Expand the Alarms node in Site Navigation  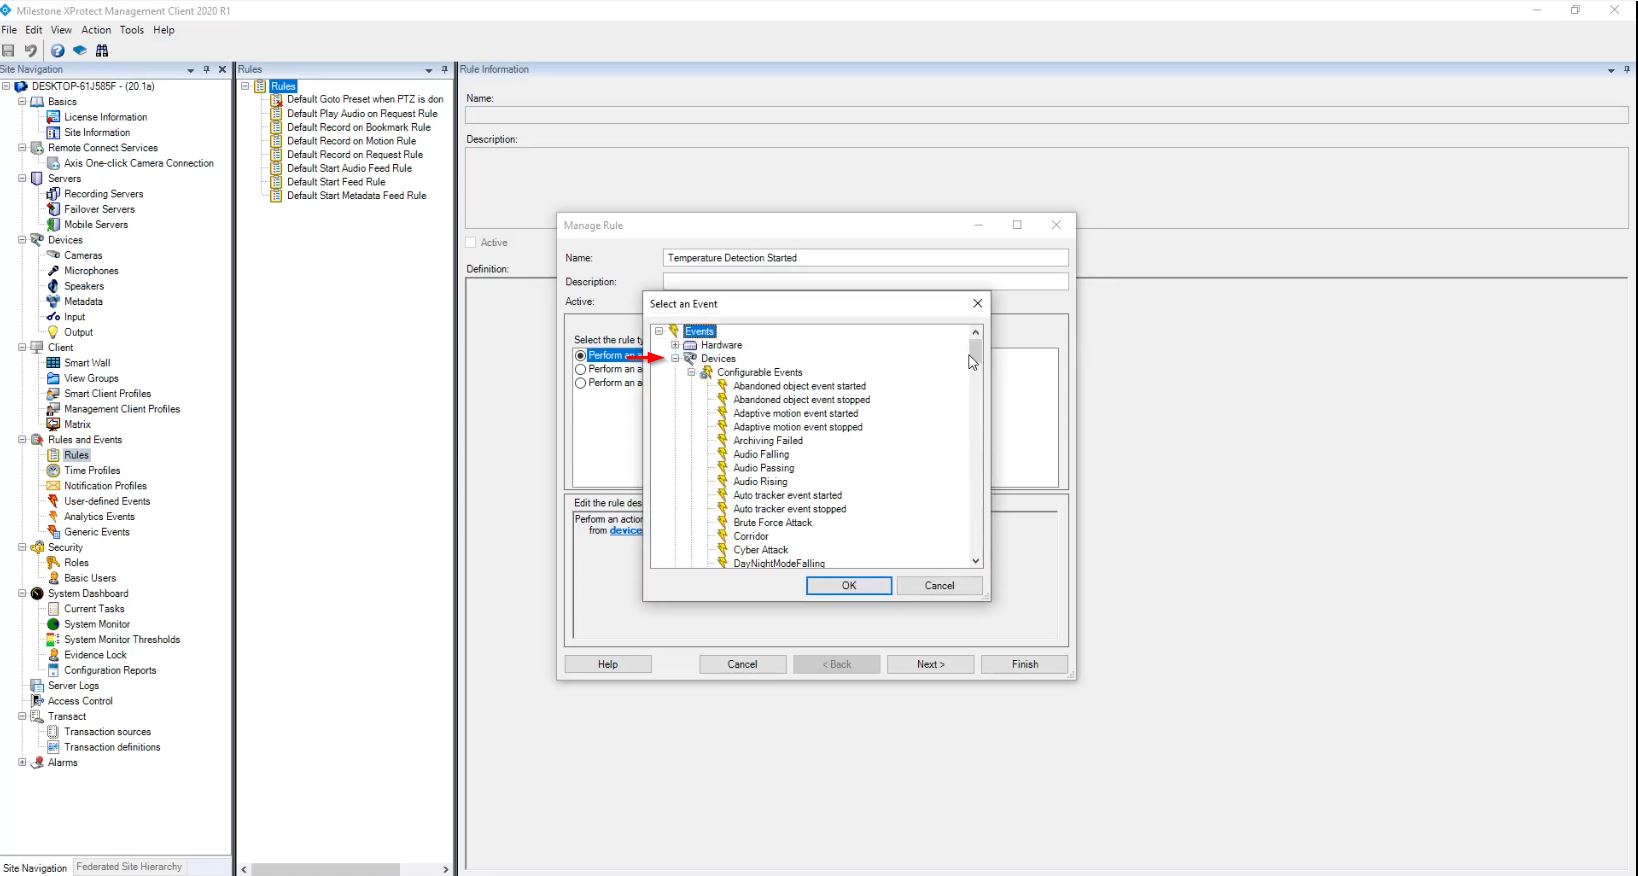tap(22, 763)
